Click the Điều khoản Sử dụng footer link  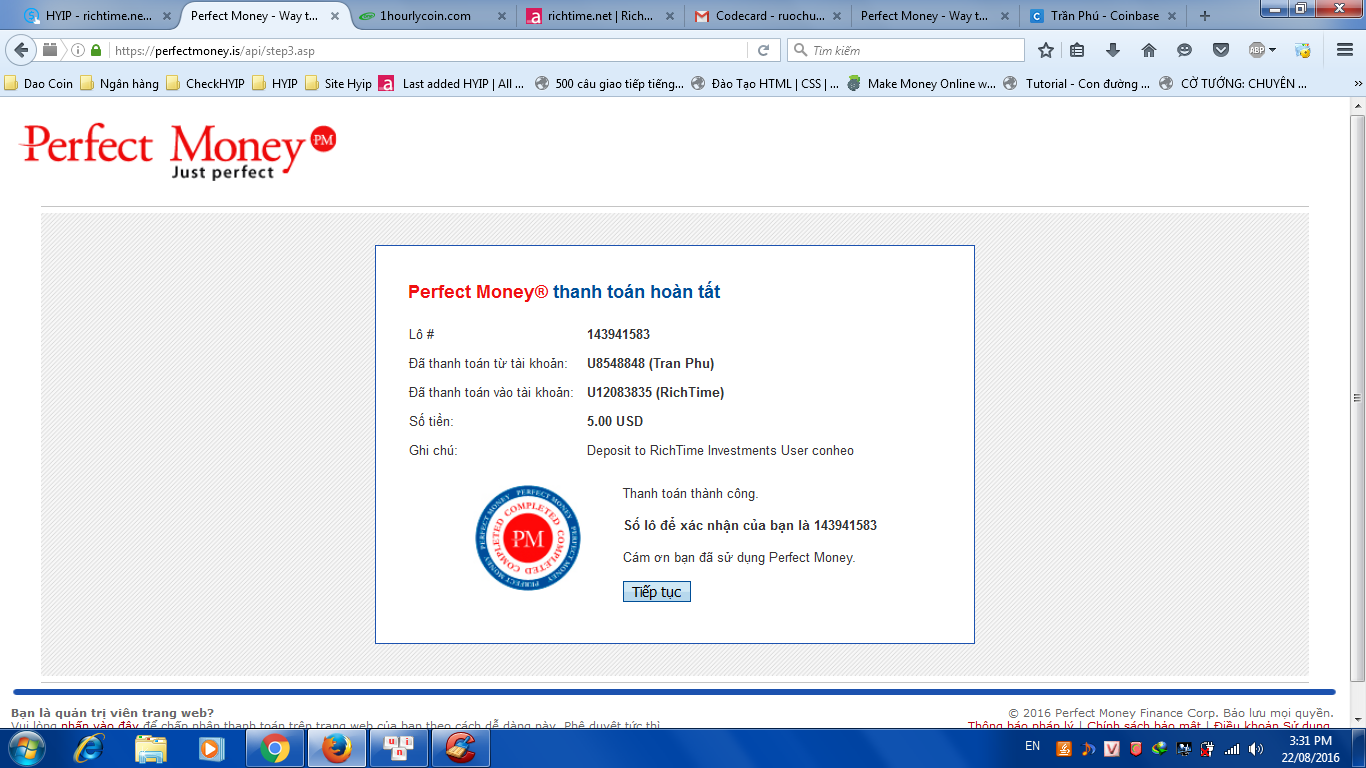1272,726
